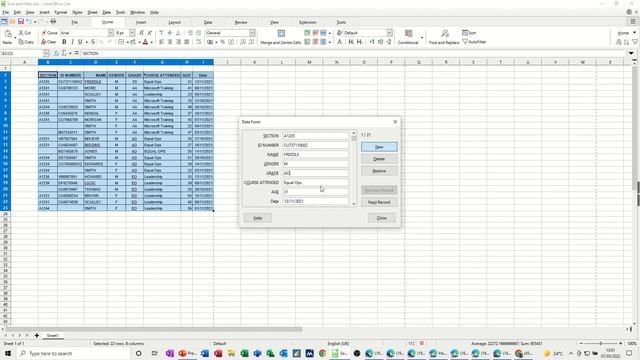The width and height of the screenshot is (640, 360).
Task: Click the Data Form vertical scrollbar
Action: [x=353, y=168]
